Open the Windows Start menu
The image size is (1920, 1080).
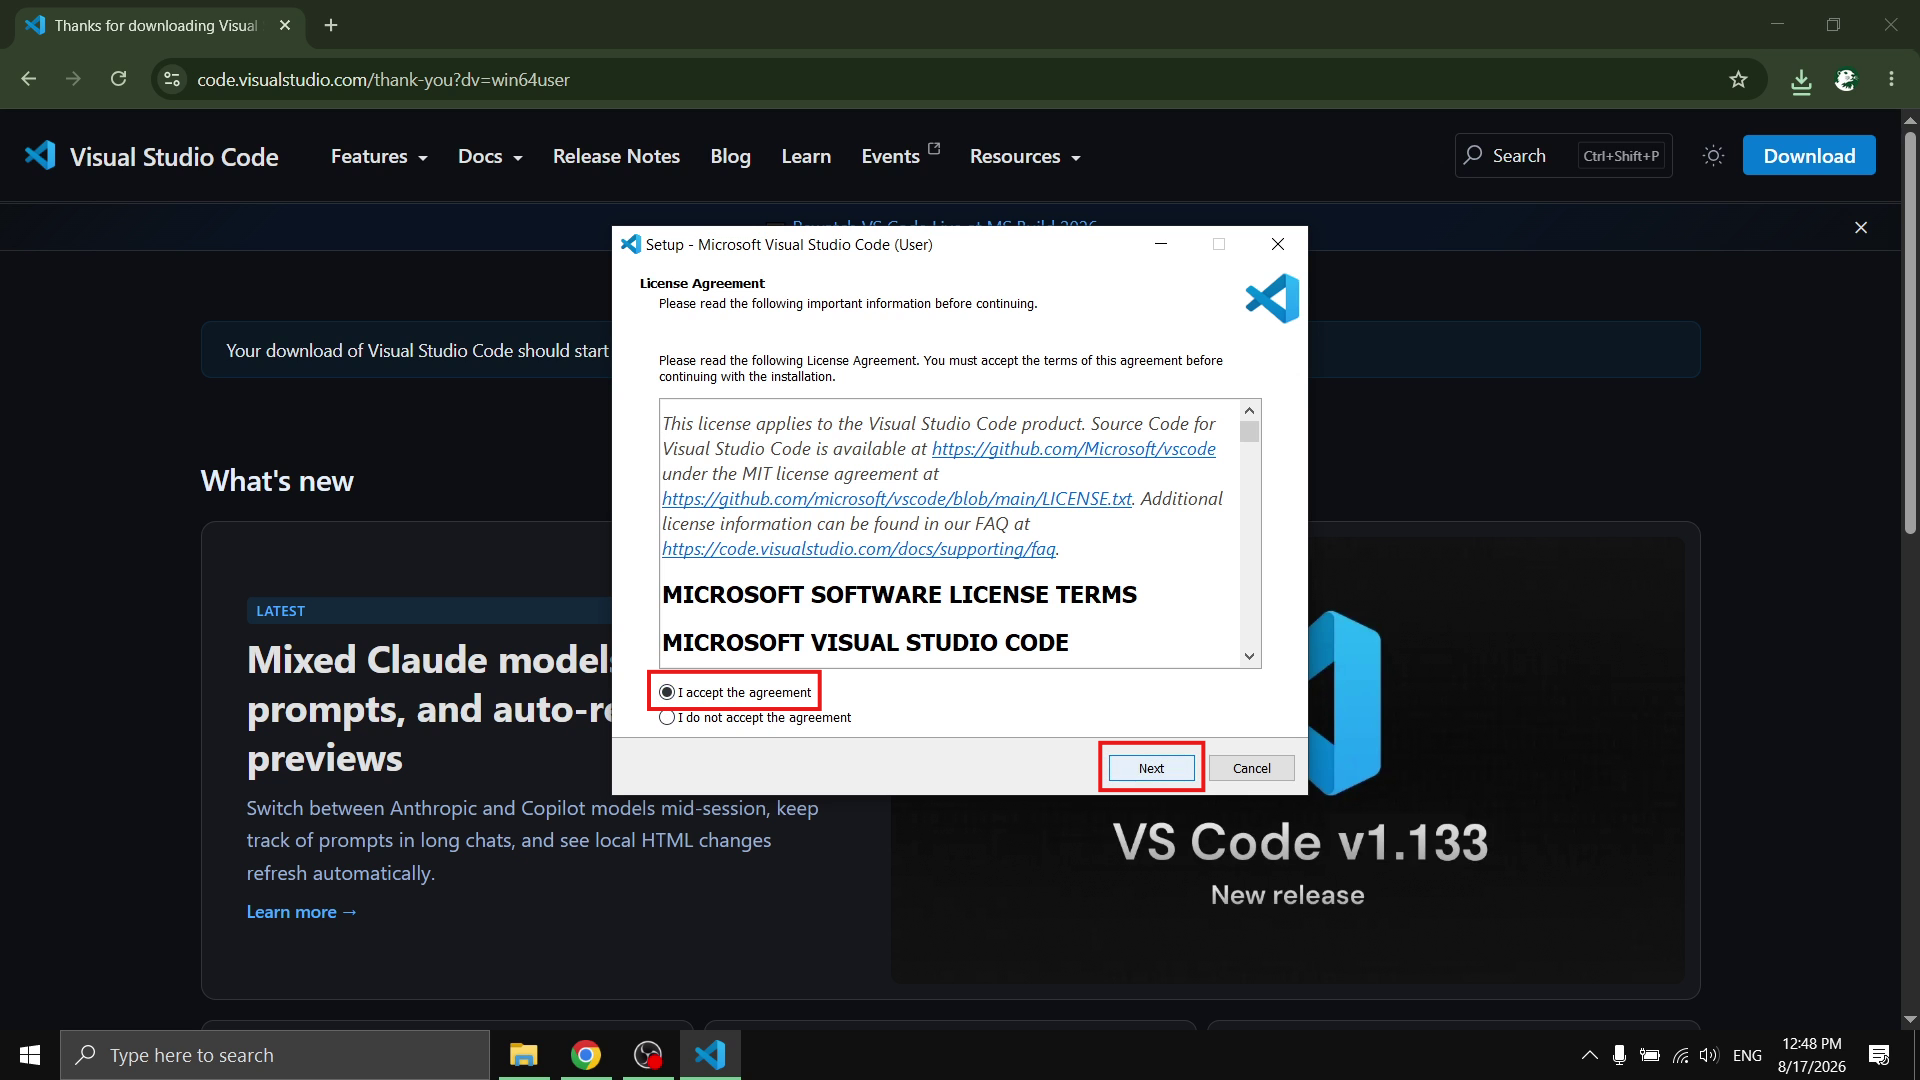coord(30,1055)
